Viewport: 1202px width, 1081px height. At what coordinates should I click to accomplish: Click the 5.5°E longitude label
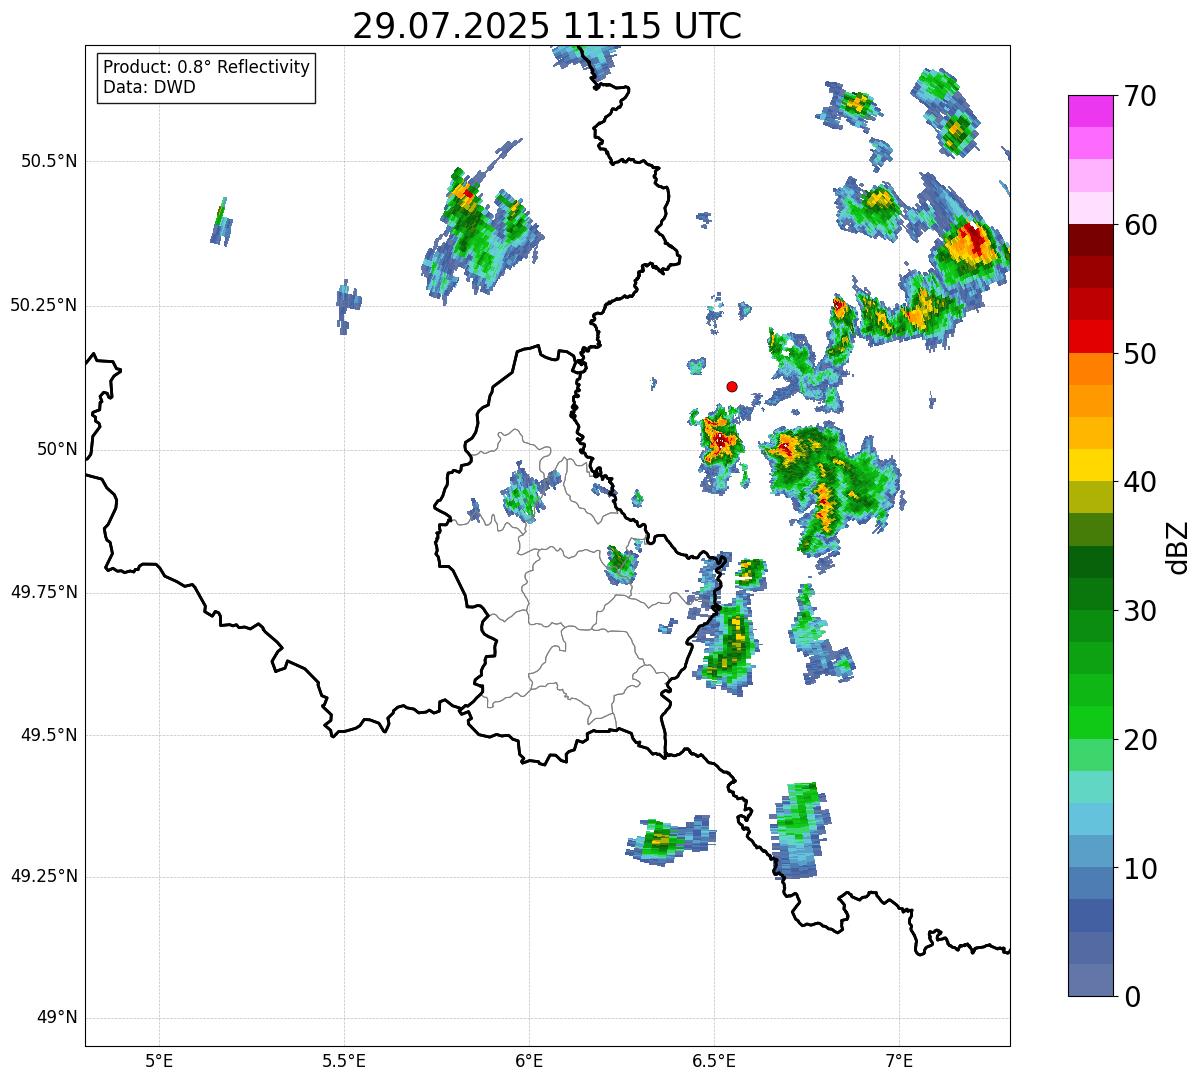coord(344,1061)
